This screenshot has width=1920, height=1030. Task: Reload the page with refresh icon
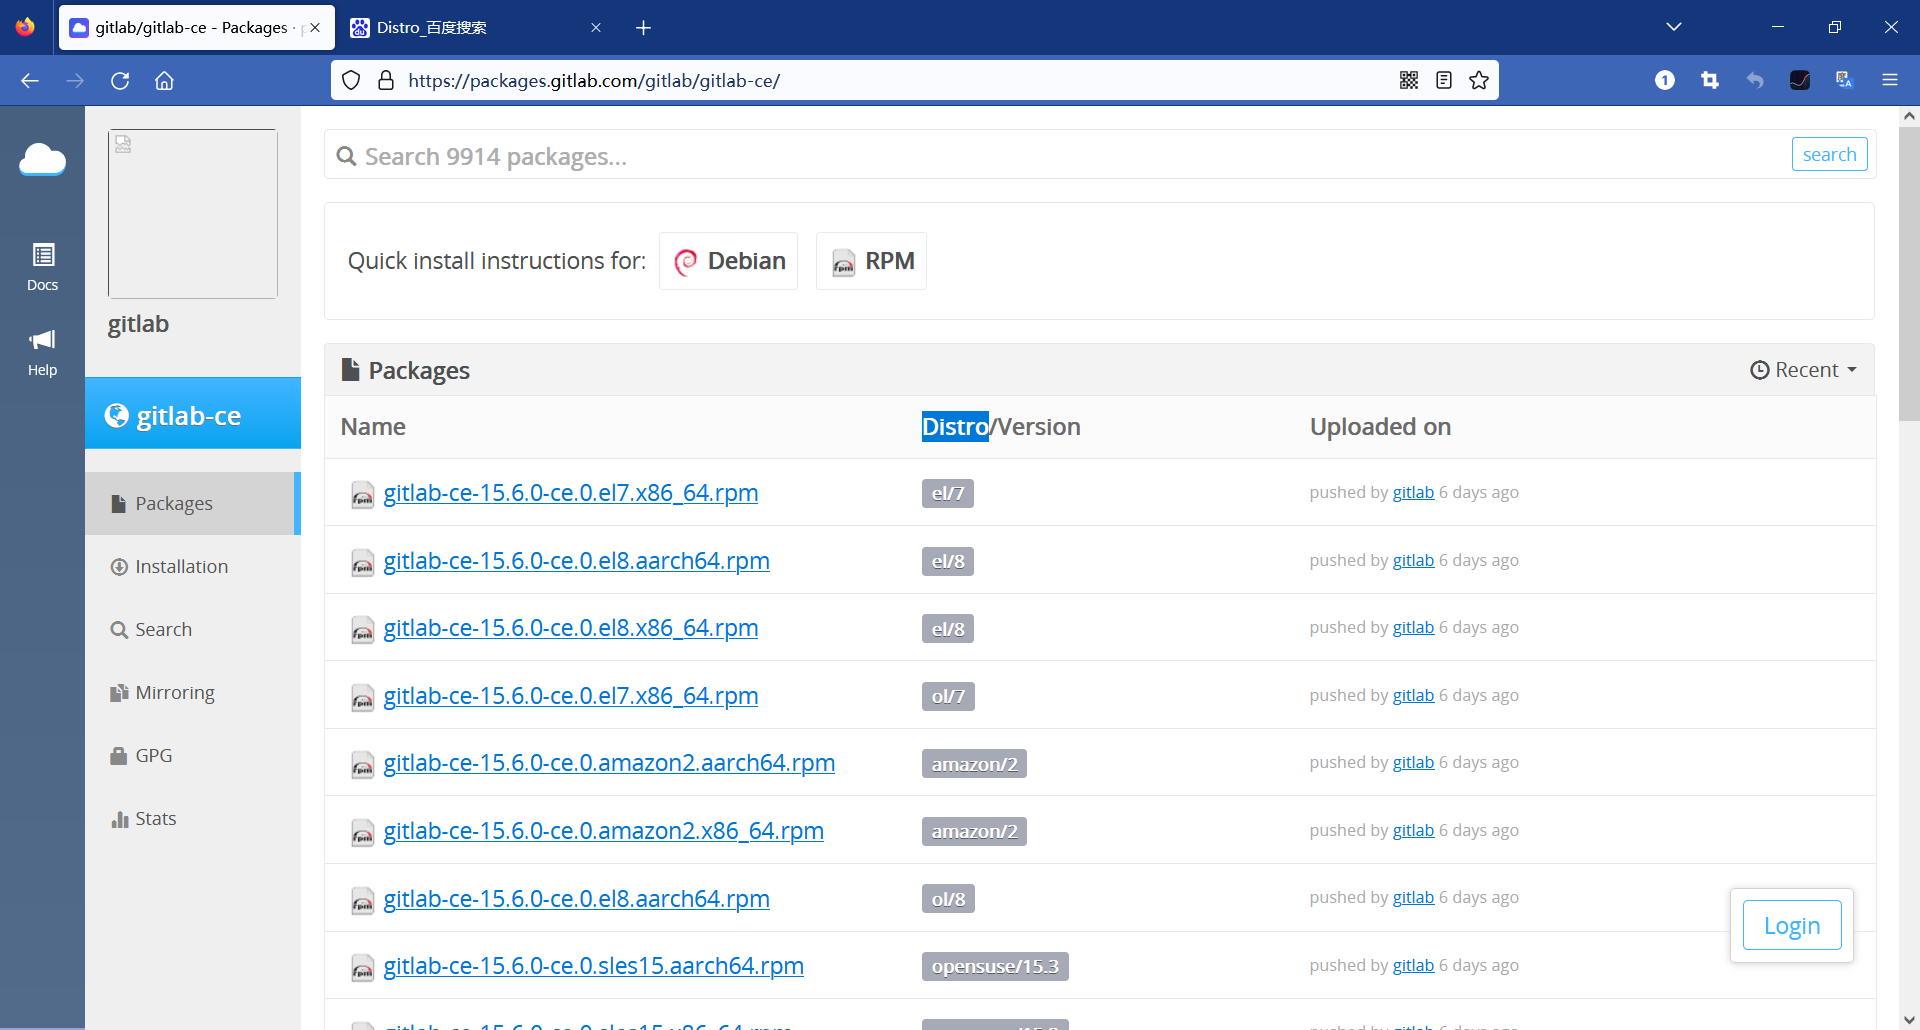tap(120, 81)
